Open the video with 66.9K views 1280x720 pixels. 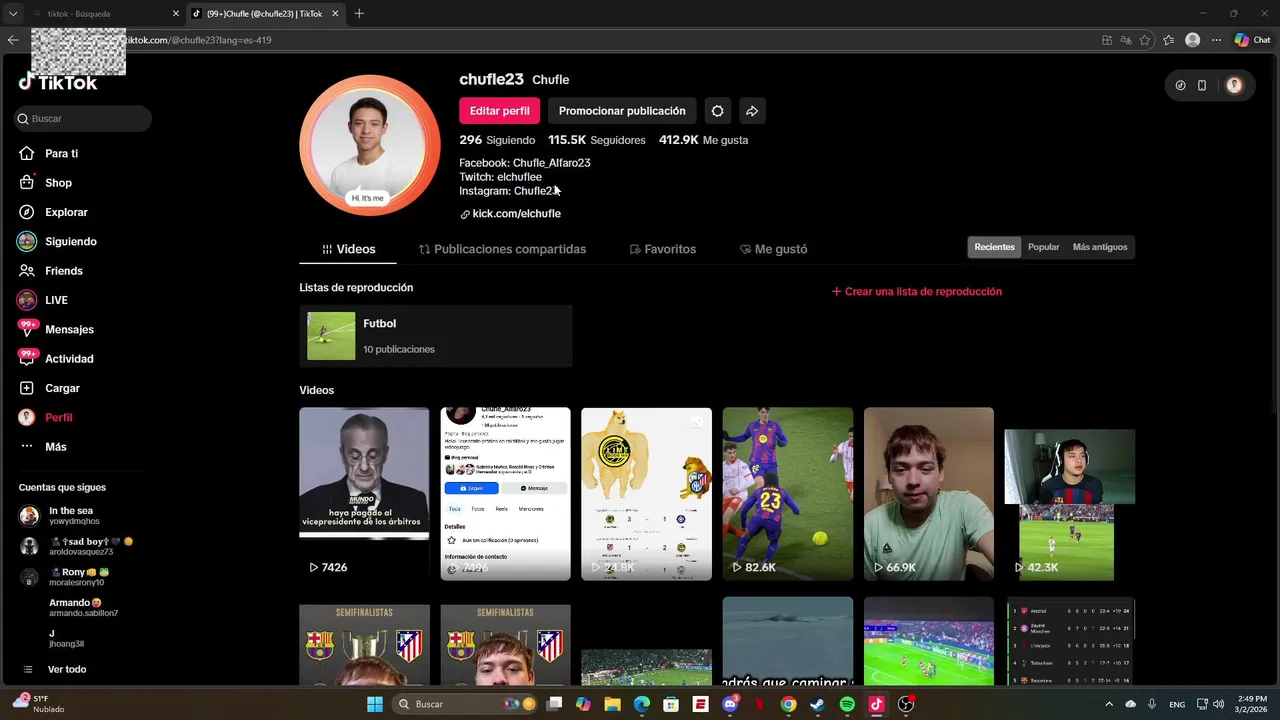coord(929,493)
